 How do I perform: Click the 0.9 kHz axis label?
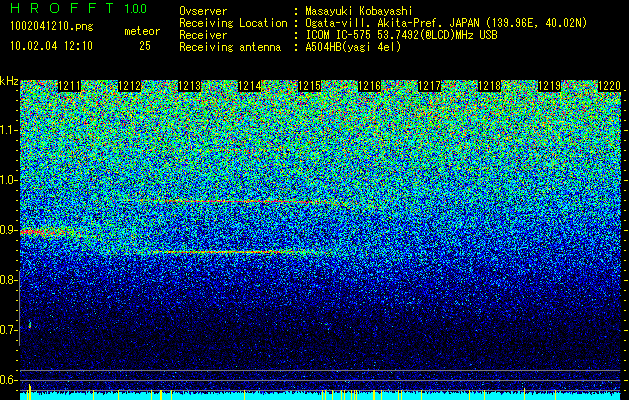pos(8,230)
